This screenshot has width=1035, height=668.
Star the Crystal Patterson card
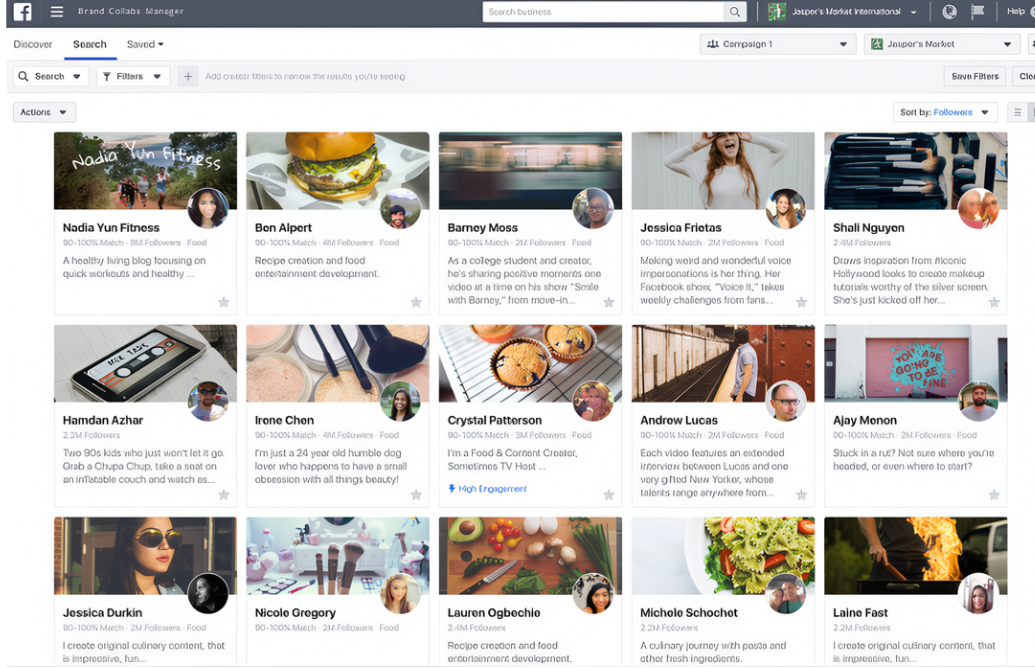click(609, 494)
